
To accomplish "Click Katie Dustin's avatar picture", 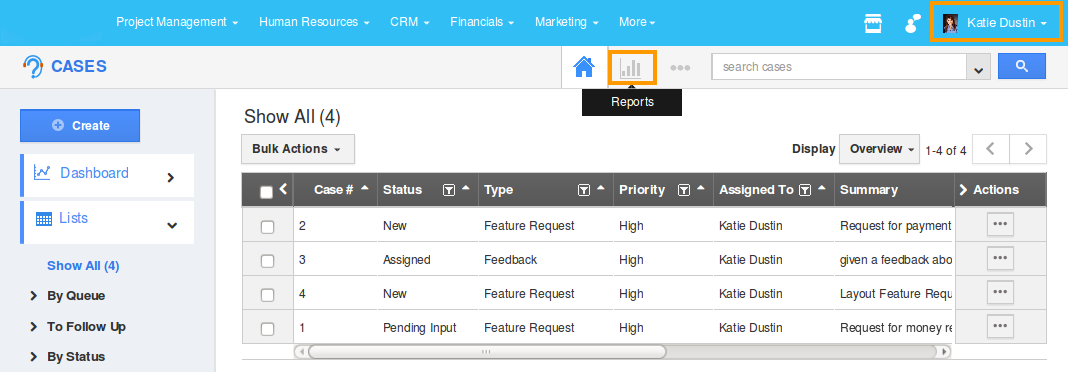I will click(x=950, y=23).
